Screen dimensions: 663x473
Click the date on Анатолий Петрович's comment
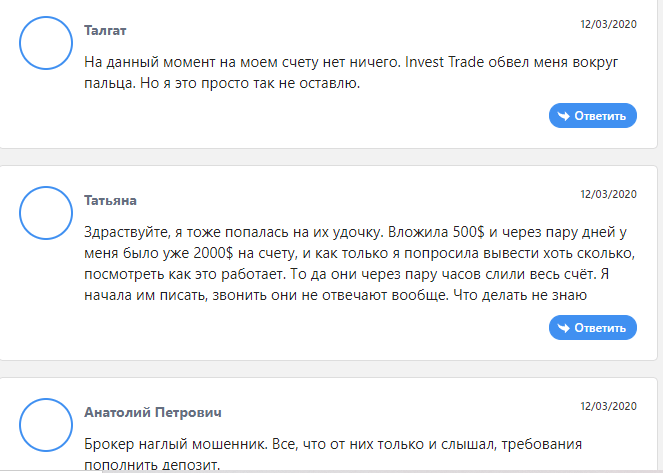(x=608, y=406)
